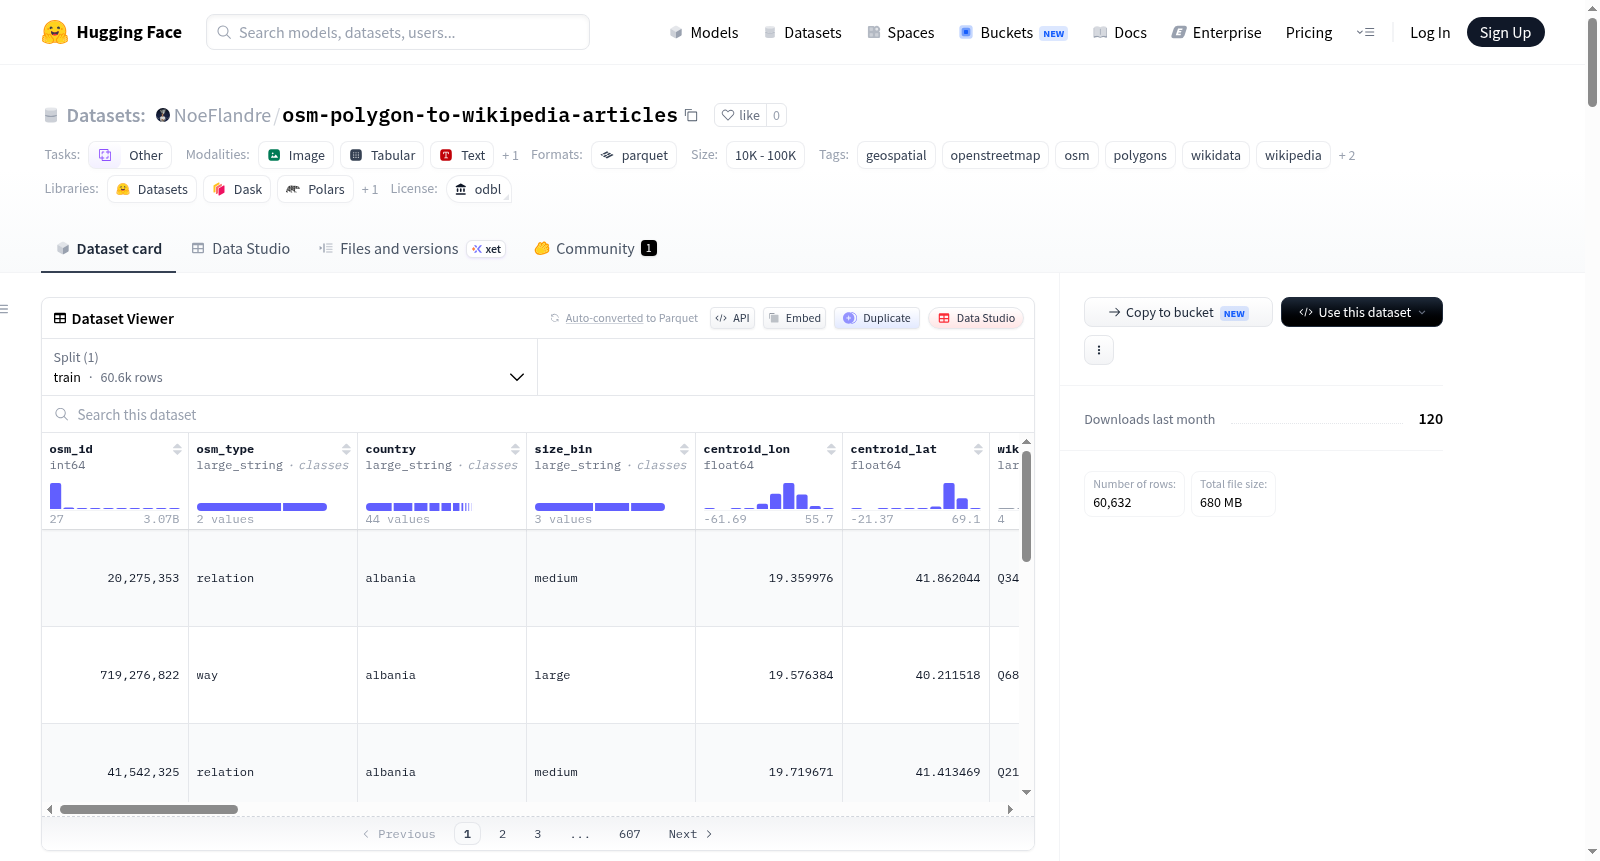Expand the Split train selector
The width and height of the screenshot is (1600, 861).
289,367
